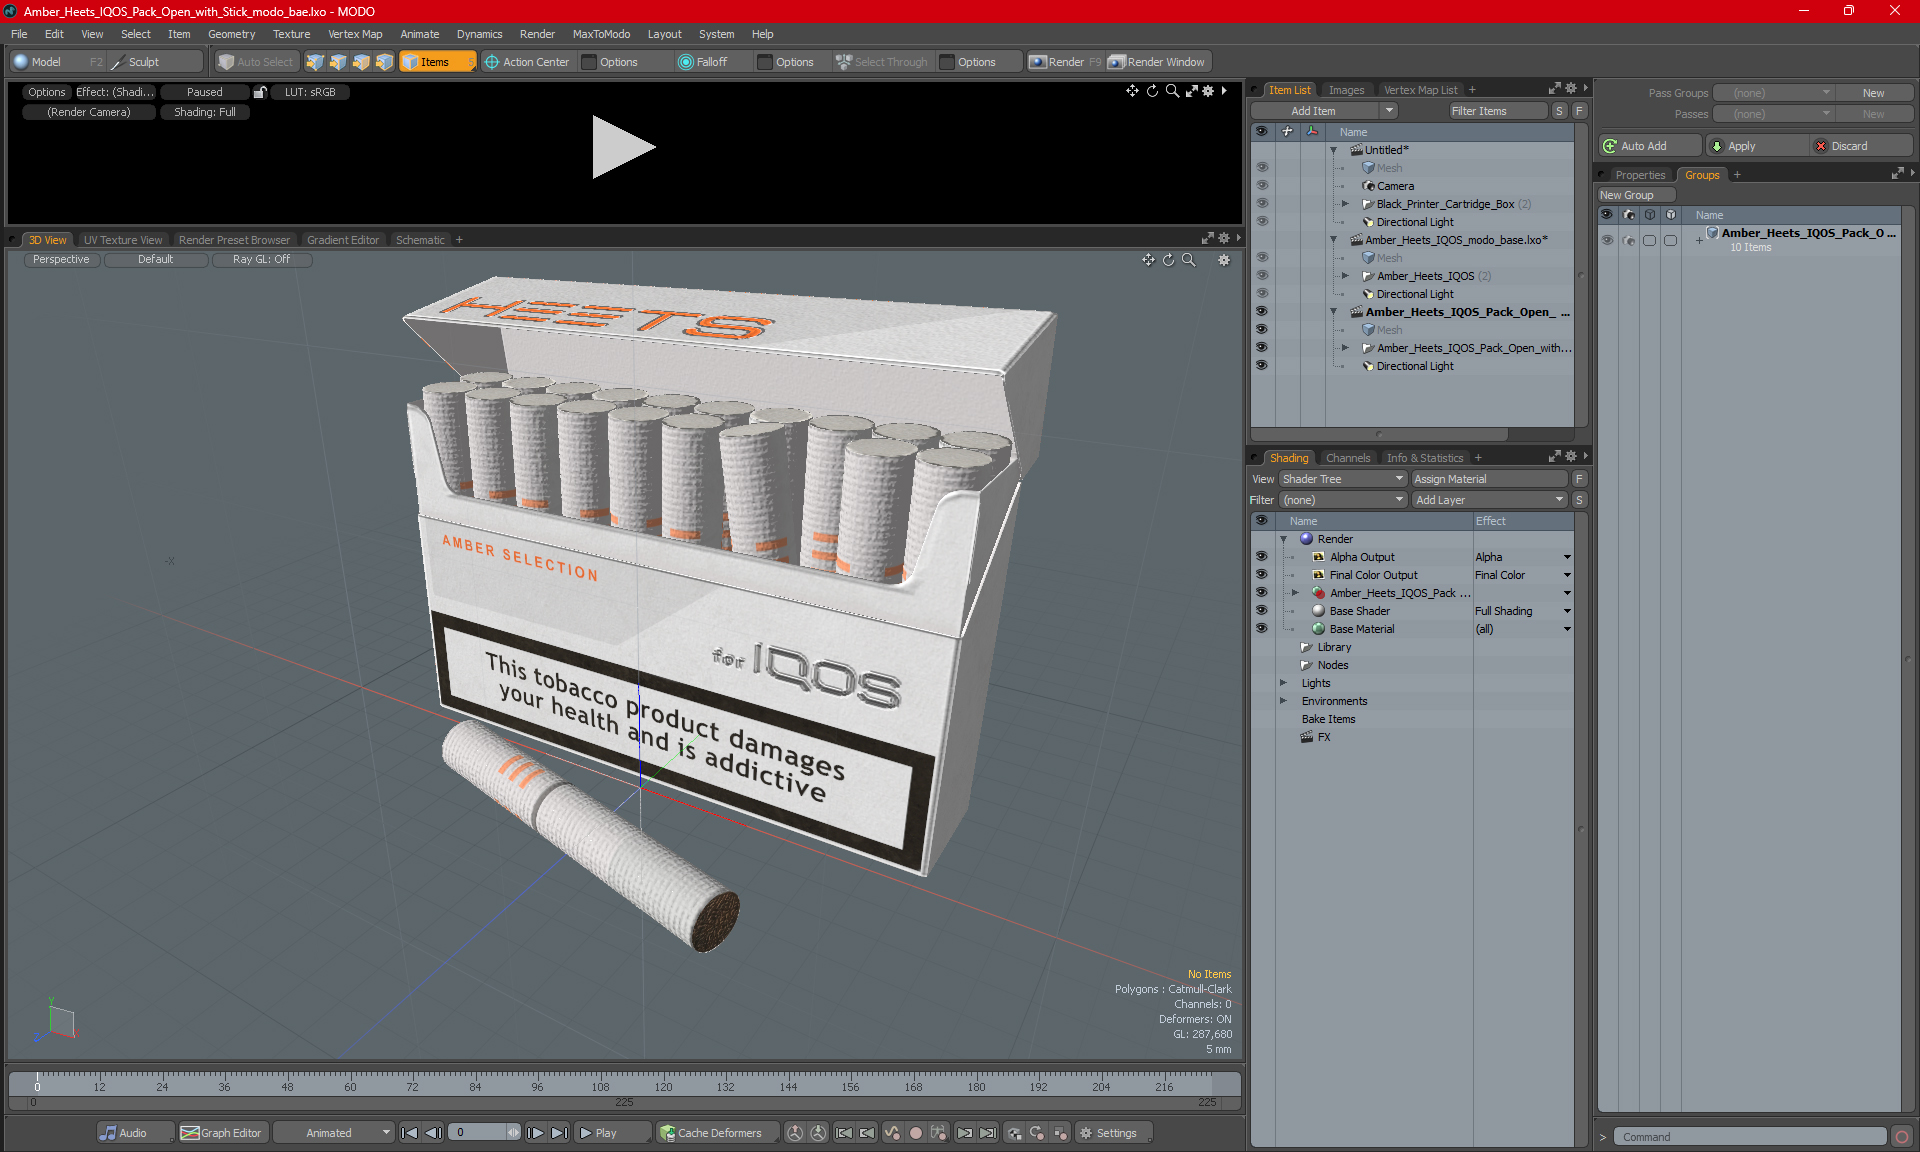Expand Environments in Shader Tree
The image size is (1920, 1152).
pyautogui.click(x=1284, y=701)
